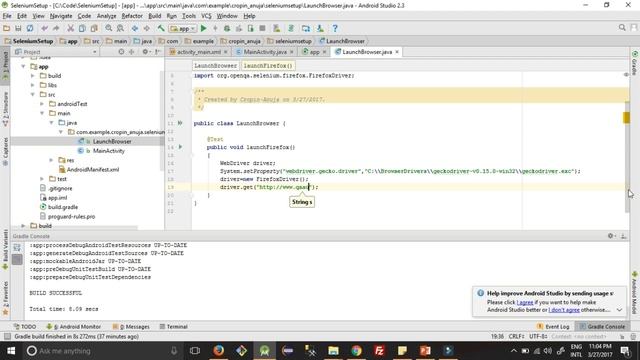Image resolution: width=640 pixels, height=360 pixels.
Task: Click the Gradle Console button in the bottom bar
Action: point(602,327)
